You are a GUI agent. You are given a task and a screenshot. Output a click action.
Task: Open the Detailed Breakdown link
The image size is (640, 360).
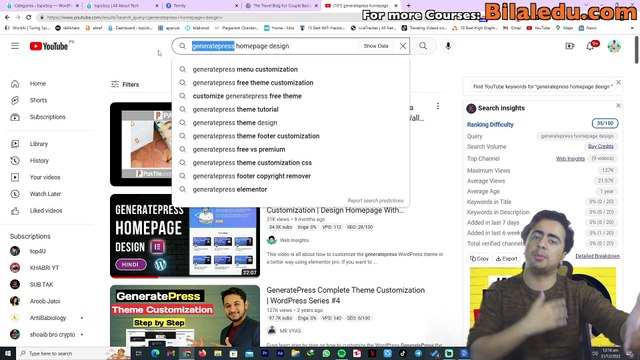click(598, 256)
